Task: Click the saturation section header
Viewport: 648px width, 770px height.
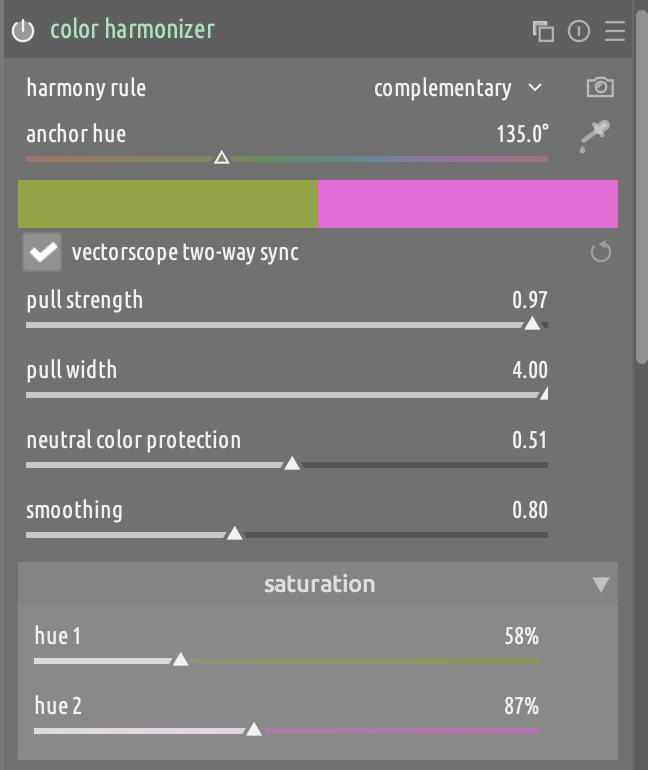Action: click(x=319, y=584)
